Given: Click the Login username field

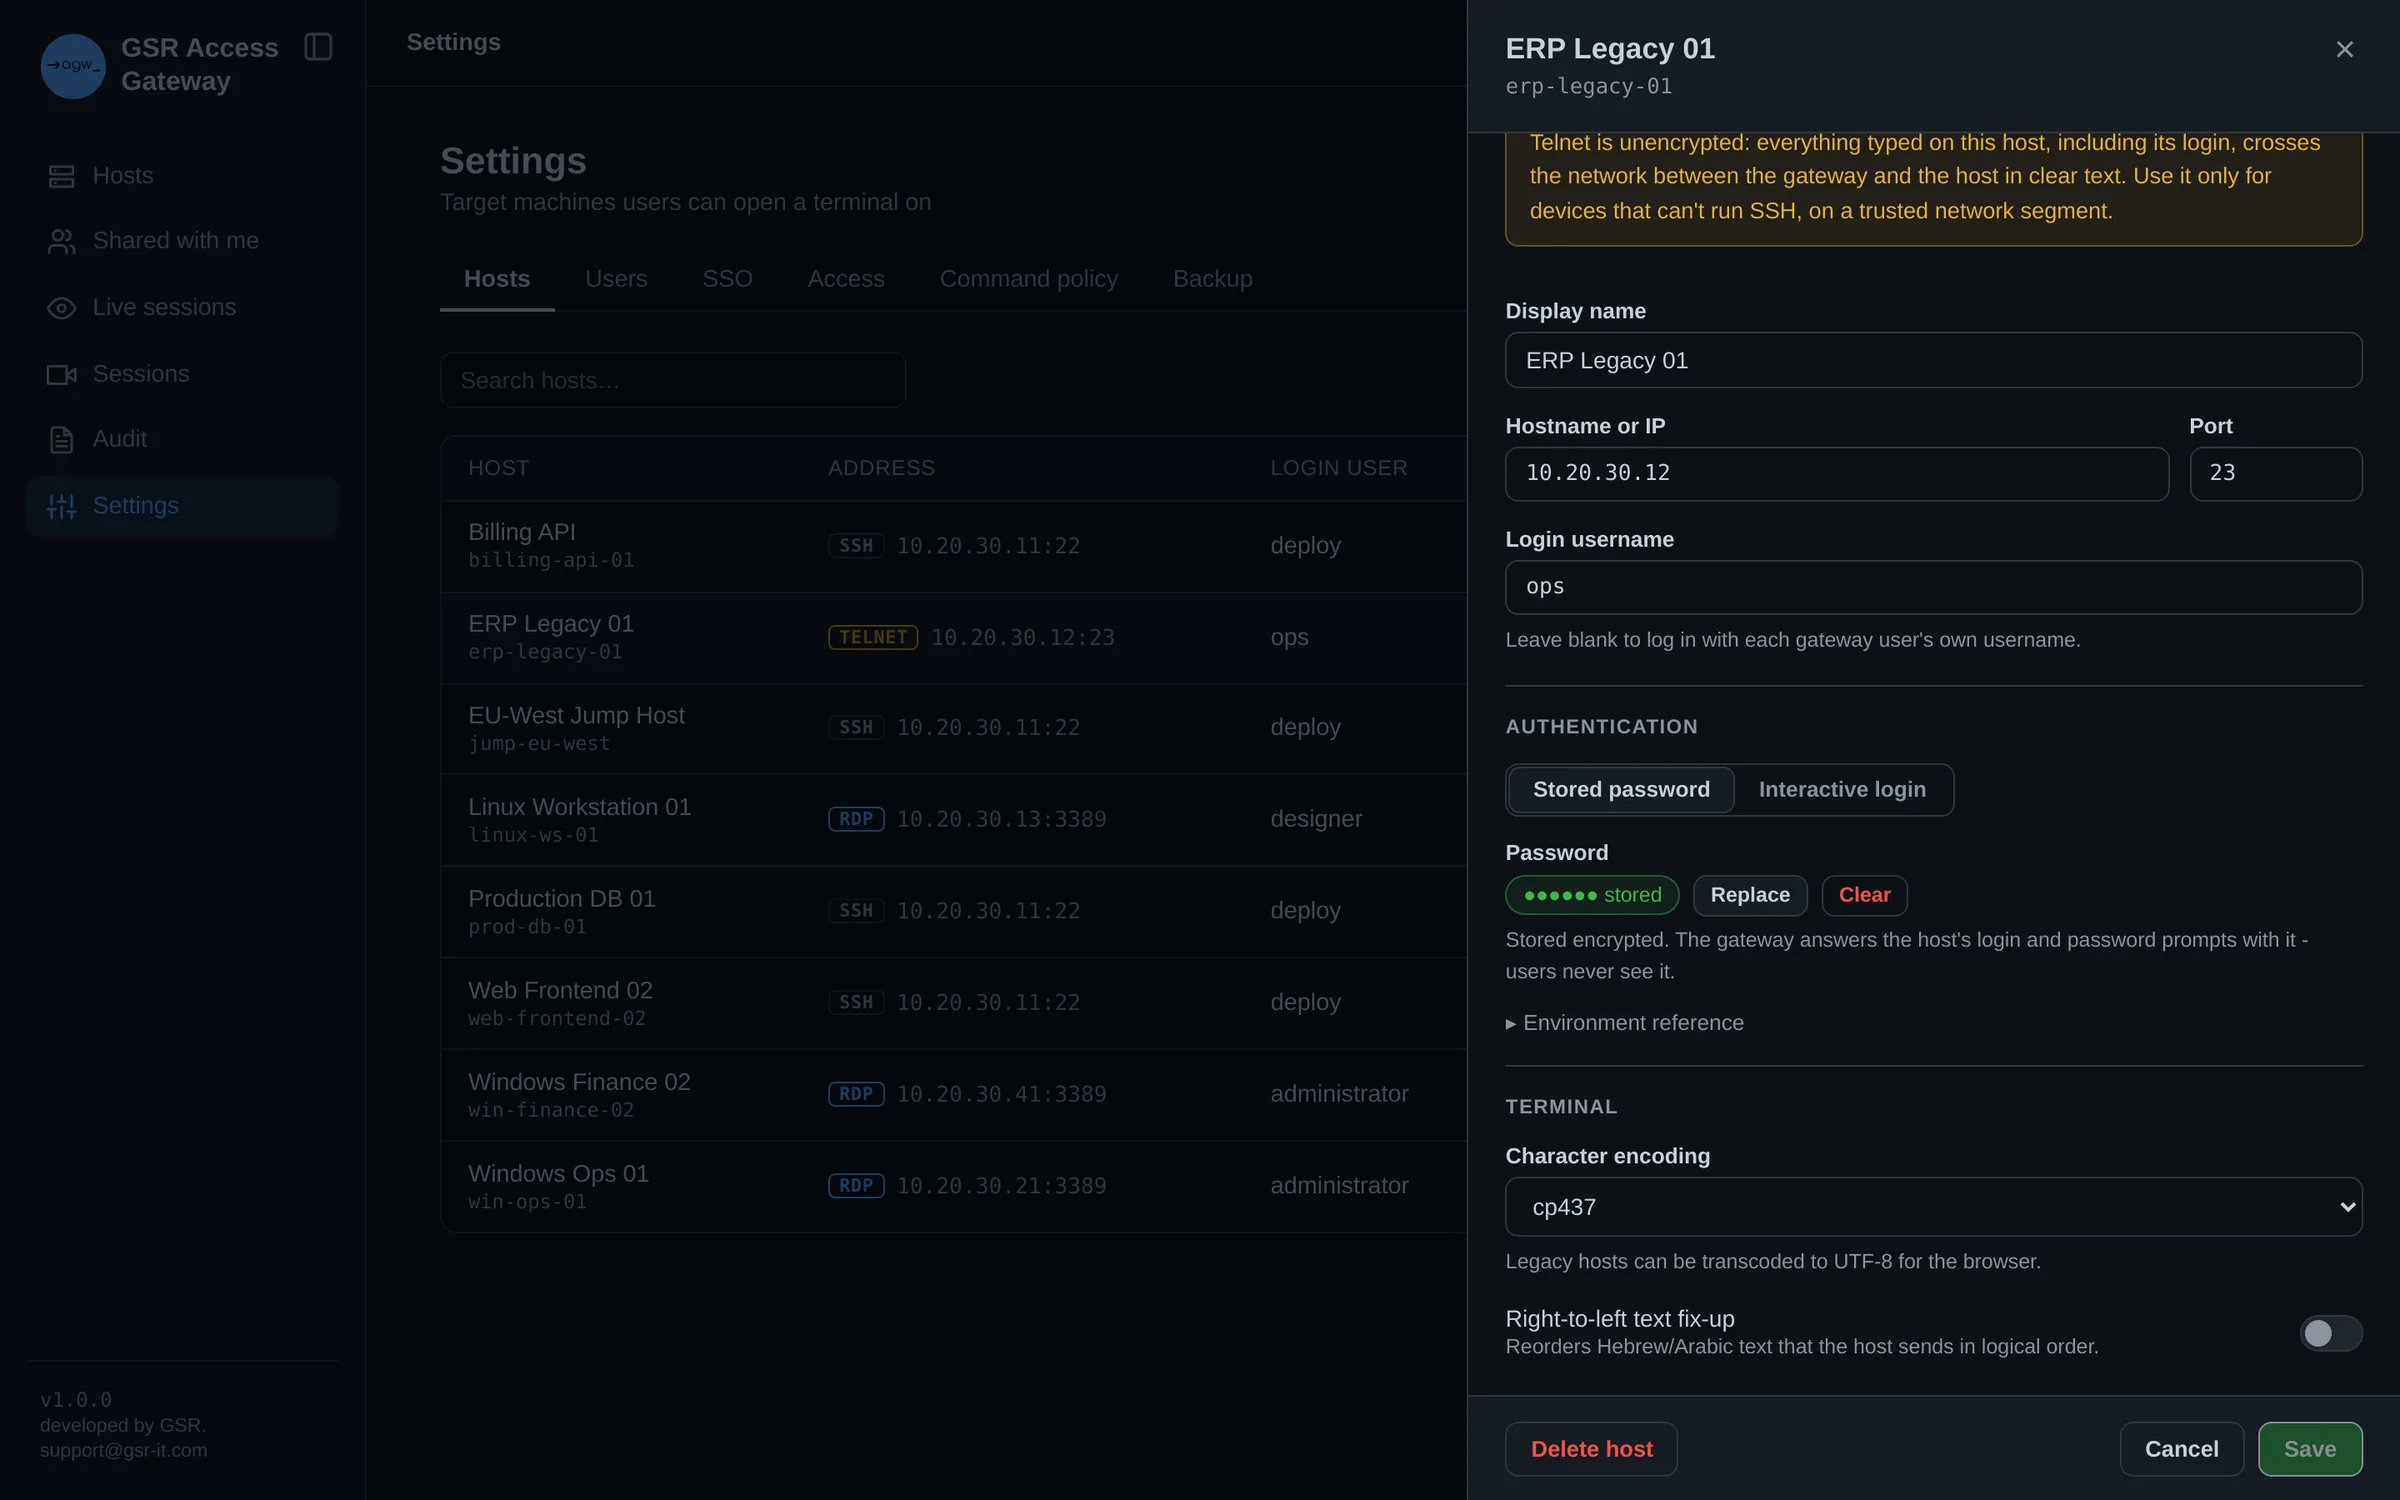Looking at the screenshot, I should point(1933,587).
